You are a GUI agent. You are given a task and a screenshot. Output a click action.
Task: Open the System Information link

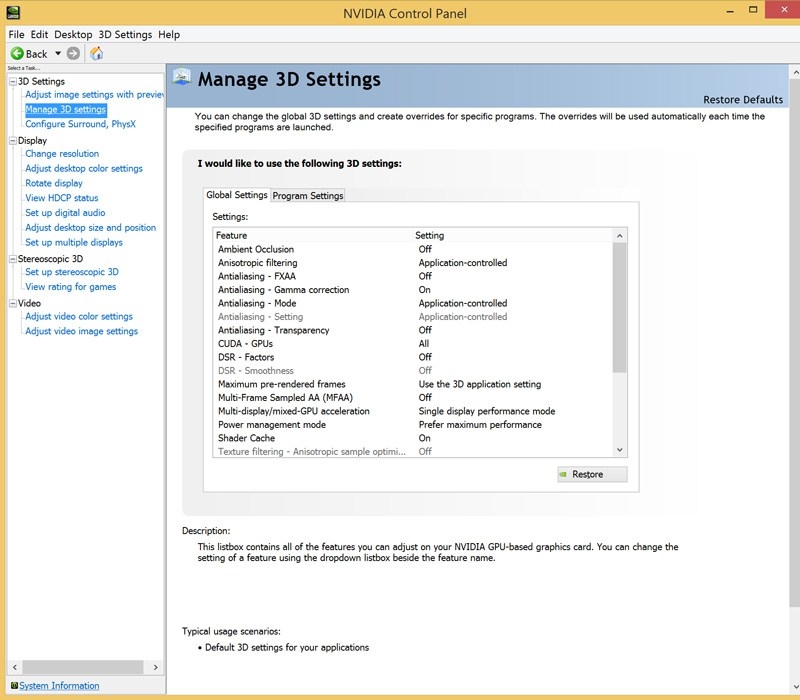pos(59,686)
